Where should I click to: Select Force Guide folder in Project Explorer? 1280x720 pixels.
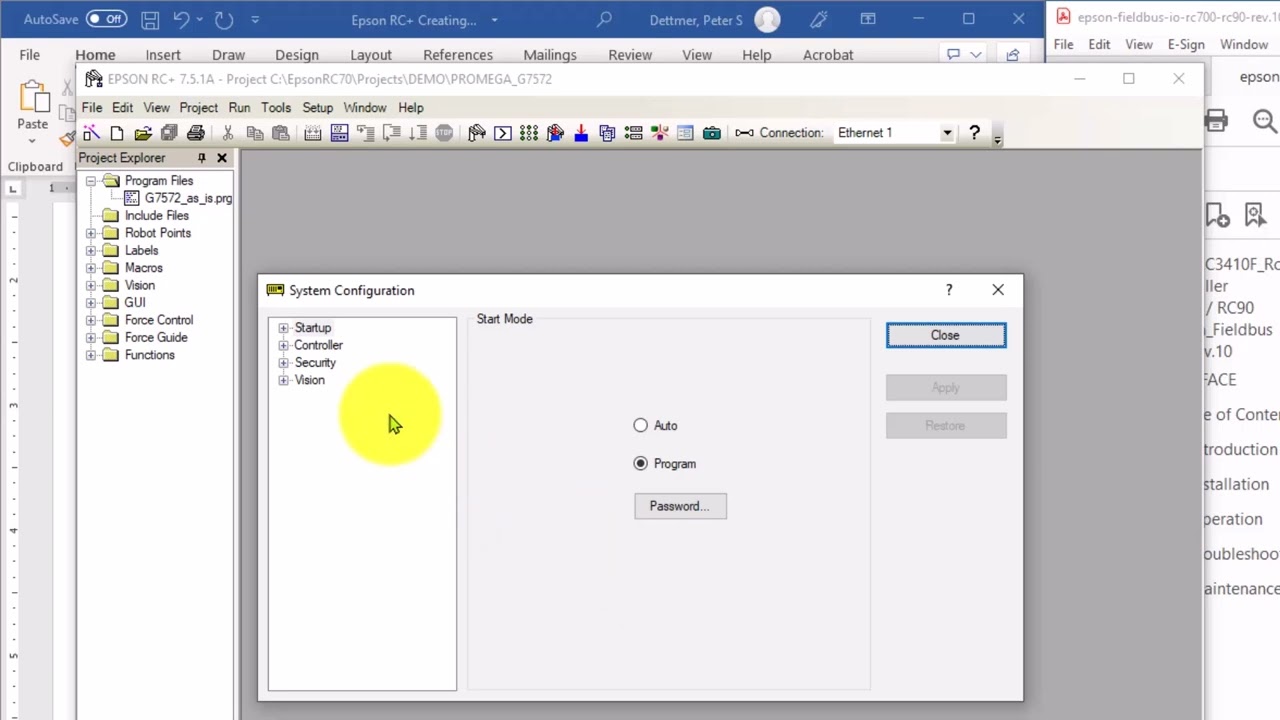156,338
